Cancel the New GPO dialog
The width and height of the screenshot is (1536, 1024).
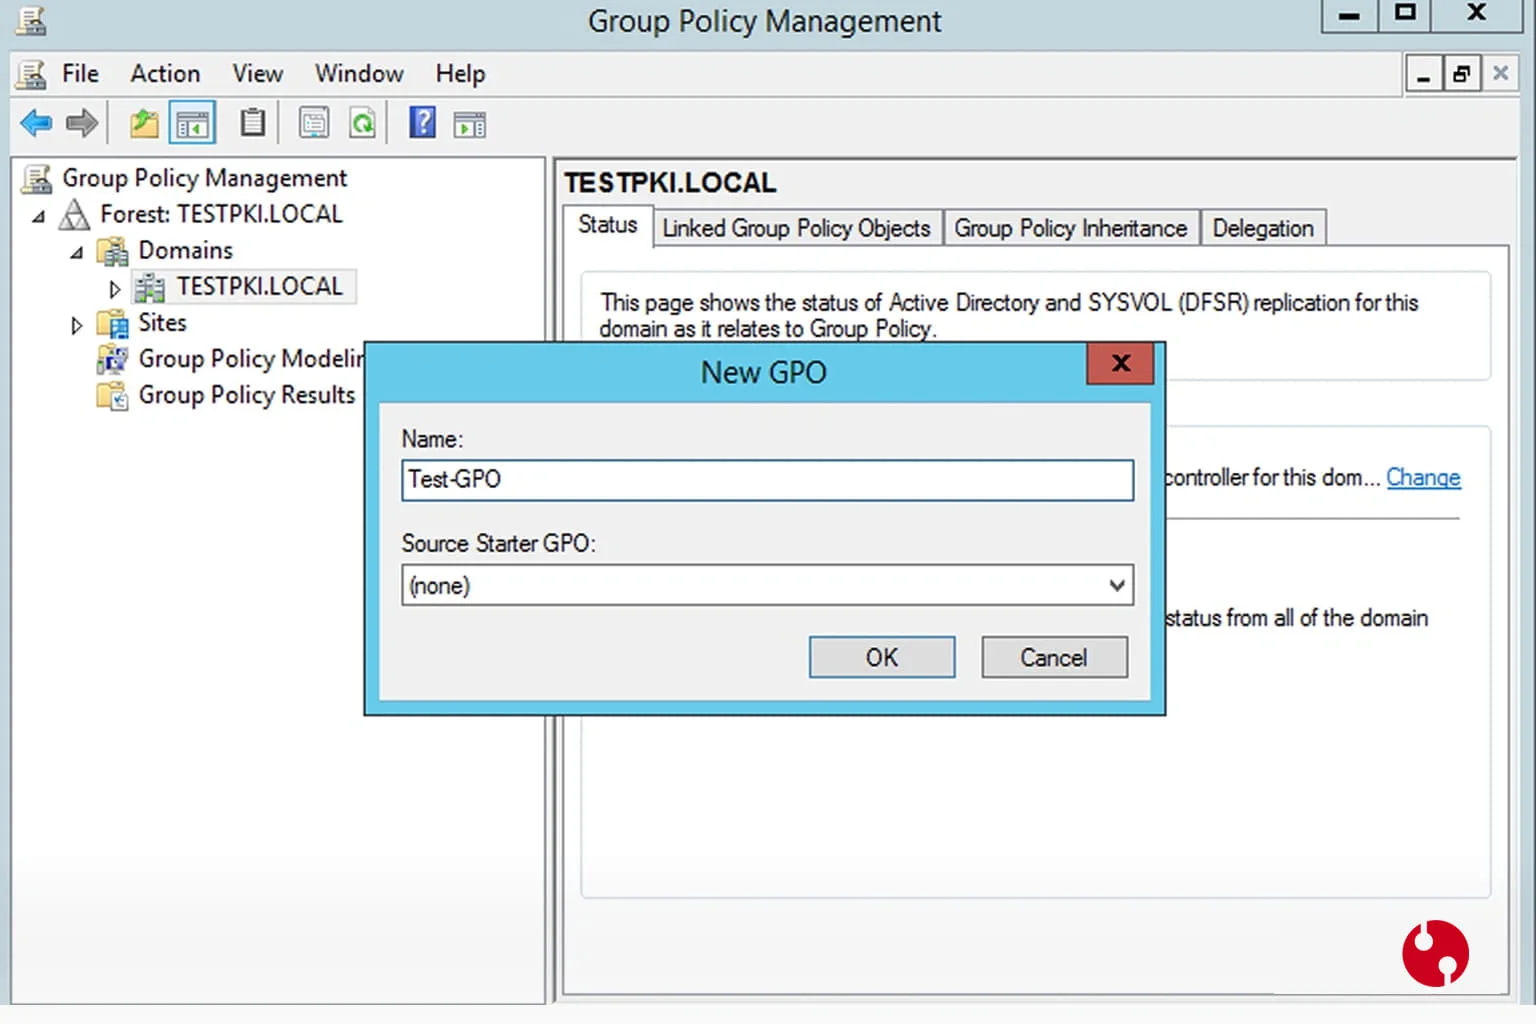pos(1054,657)
